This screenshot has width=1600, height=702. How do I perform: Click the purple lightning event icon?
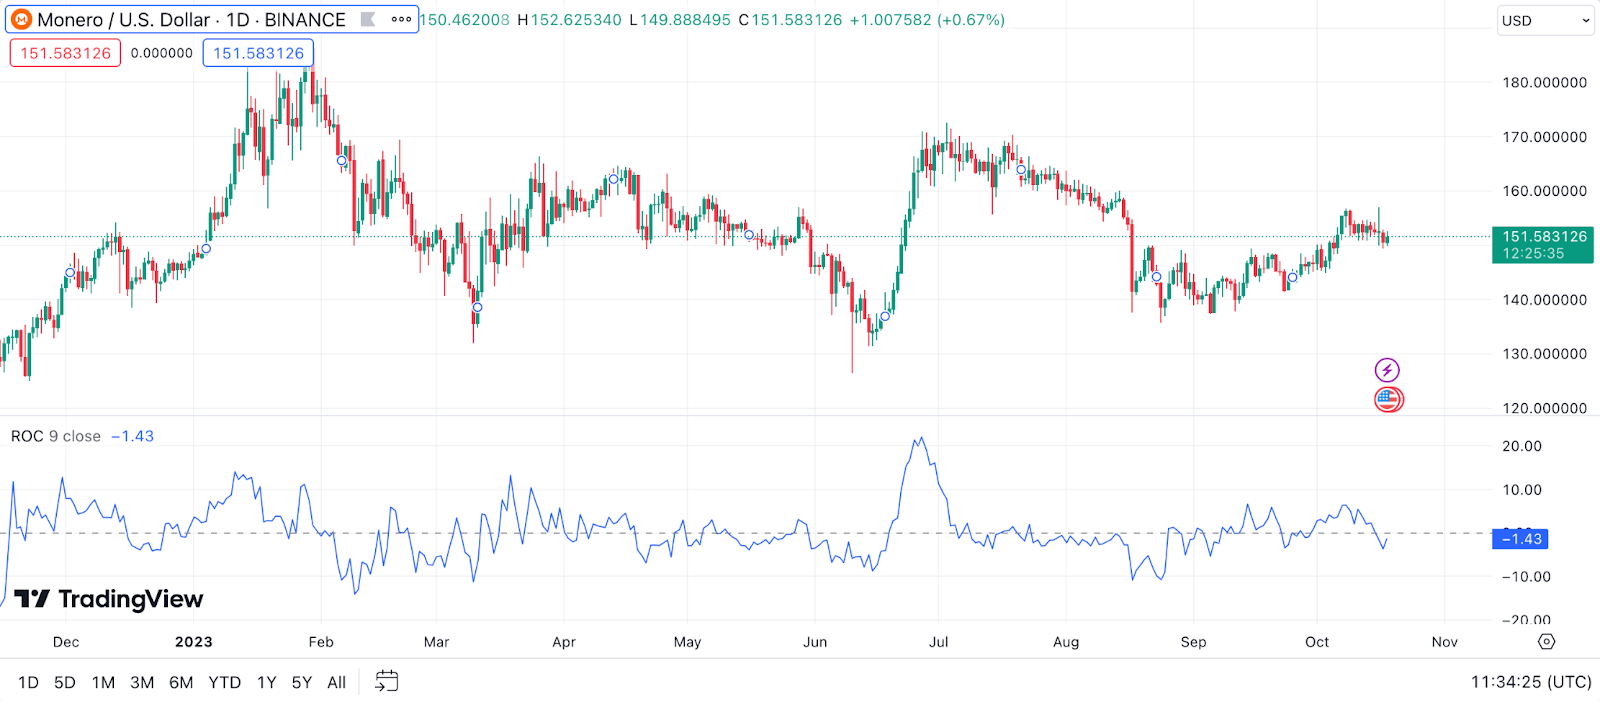pos(1387,370)
